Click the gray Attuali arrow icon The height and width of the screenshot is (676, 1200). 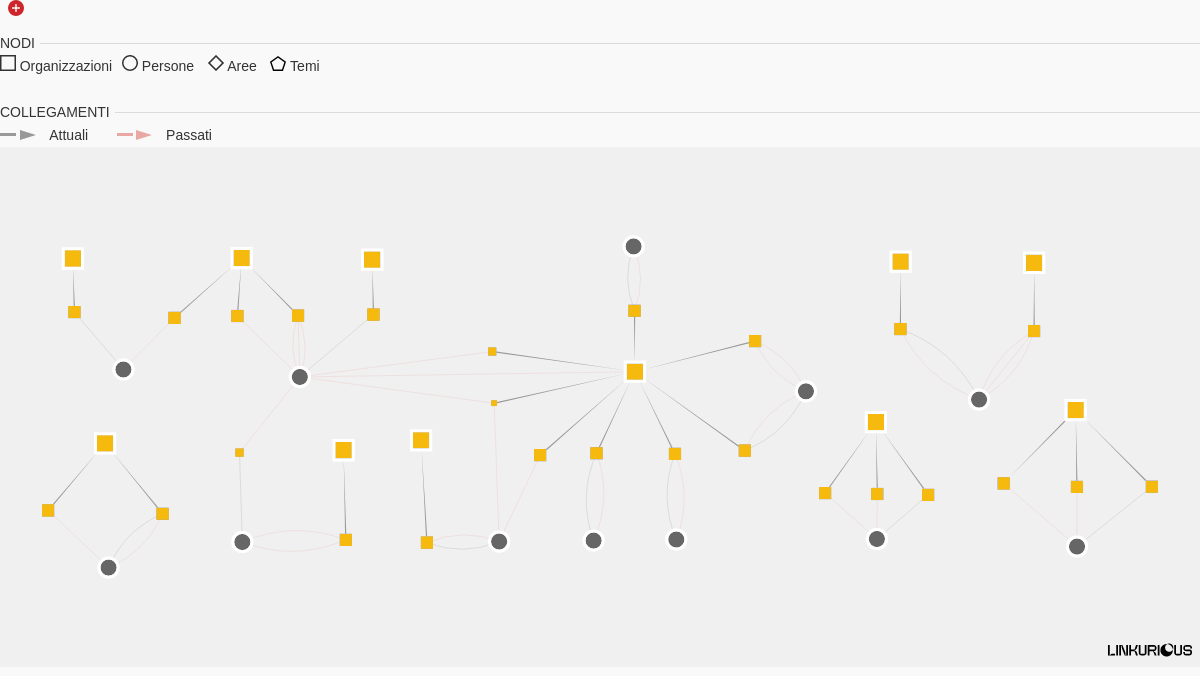coord(18,135)
